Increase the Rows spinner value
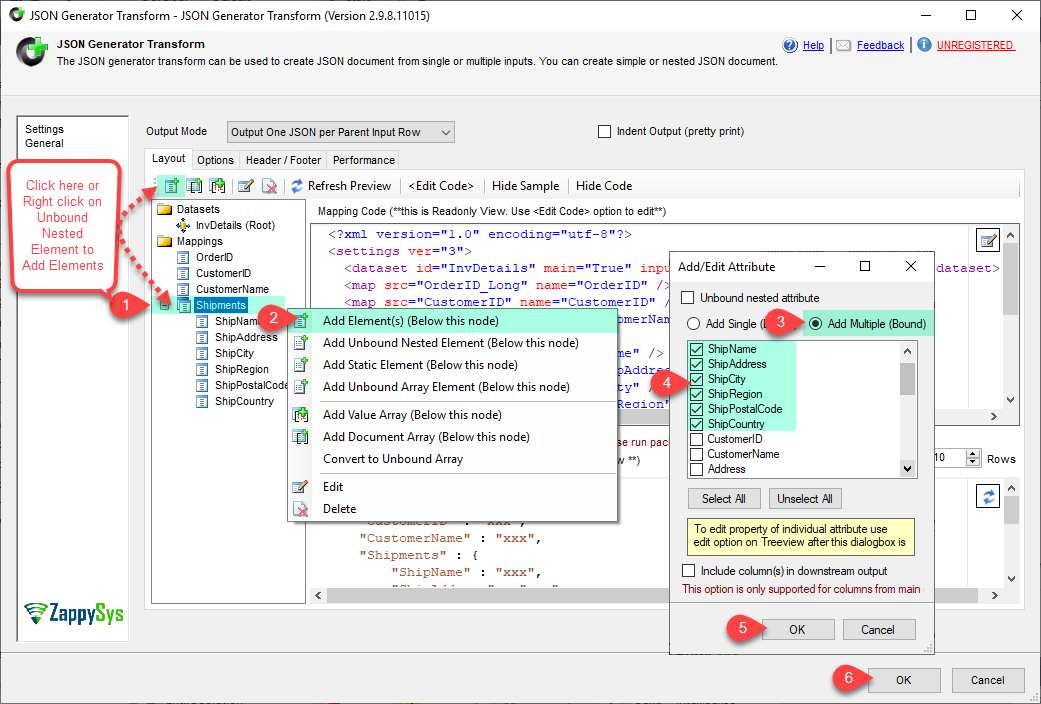 tap(973, 454)
